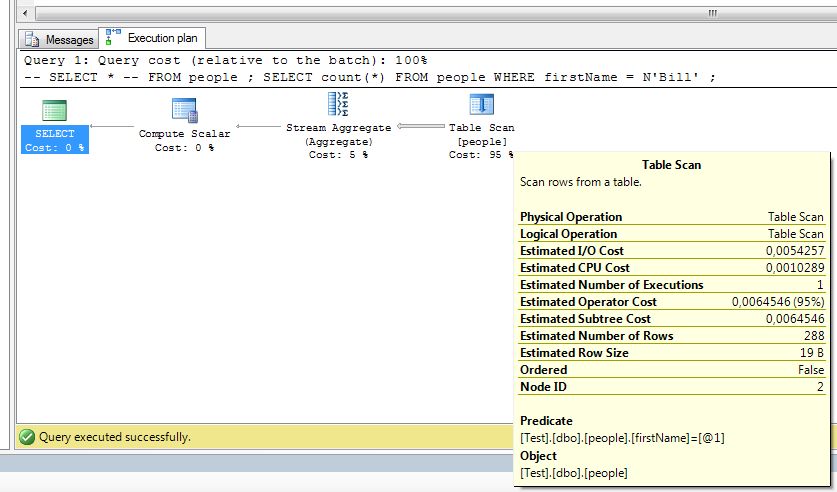
Task: Click the 'Predicate' heading in tooltip
Action: 546,421
